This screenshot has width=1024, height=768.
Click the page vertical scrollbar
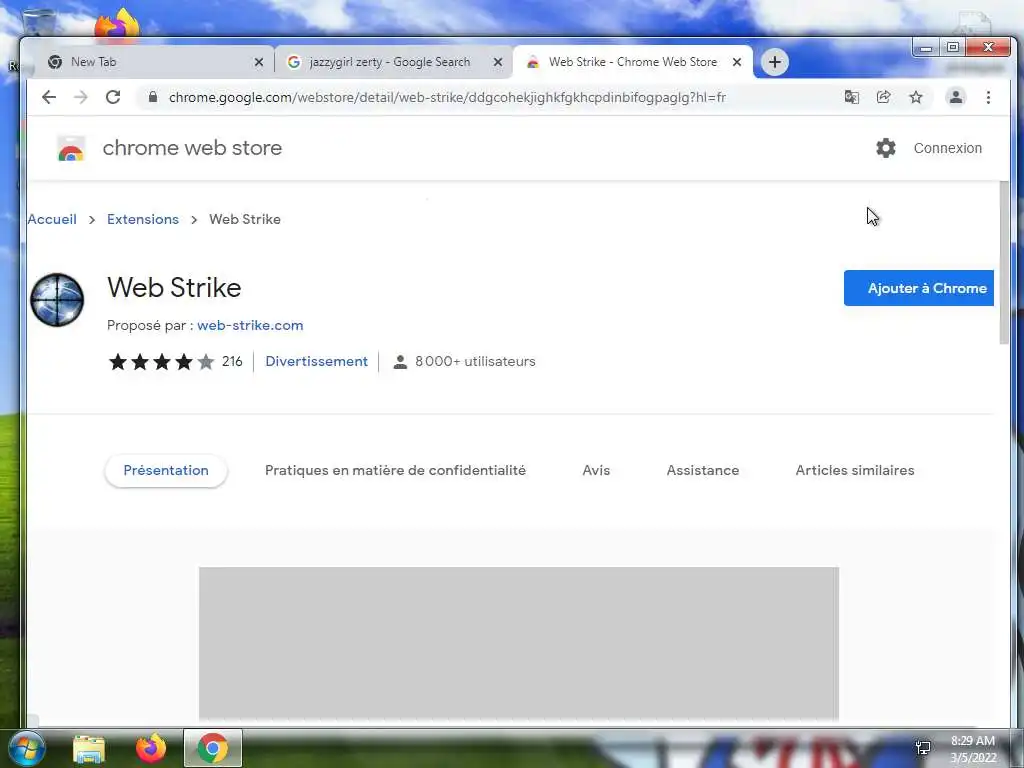pos(1004,263)
